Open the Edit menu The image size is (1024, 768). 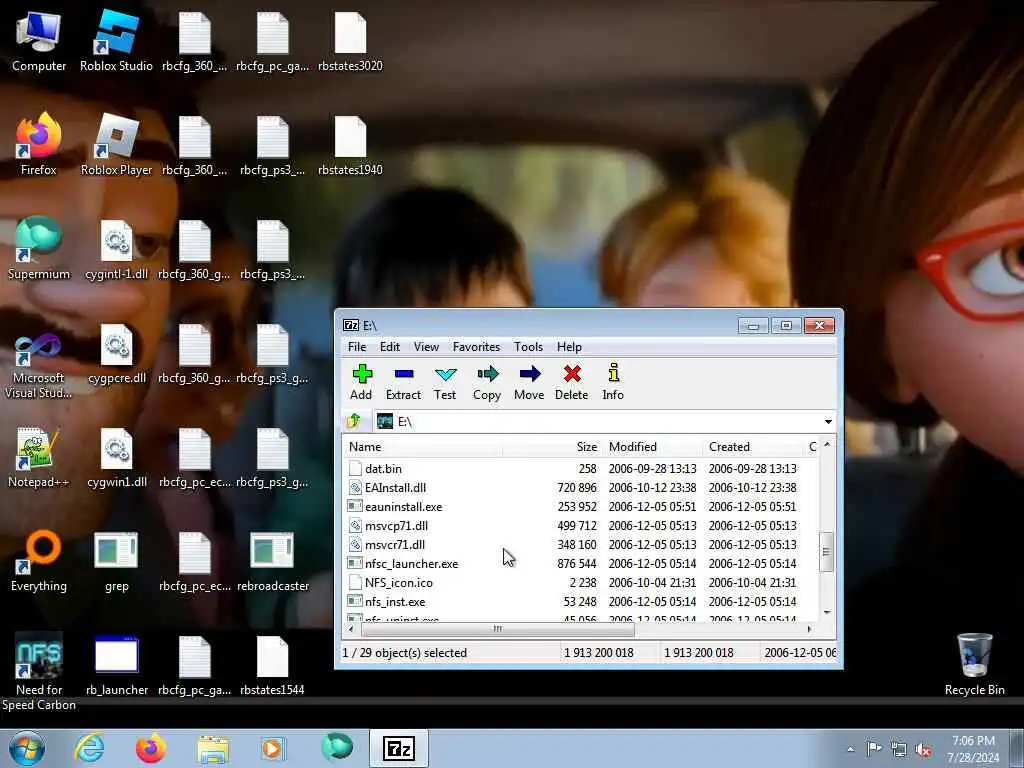coord(390,347)
